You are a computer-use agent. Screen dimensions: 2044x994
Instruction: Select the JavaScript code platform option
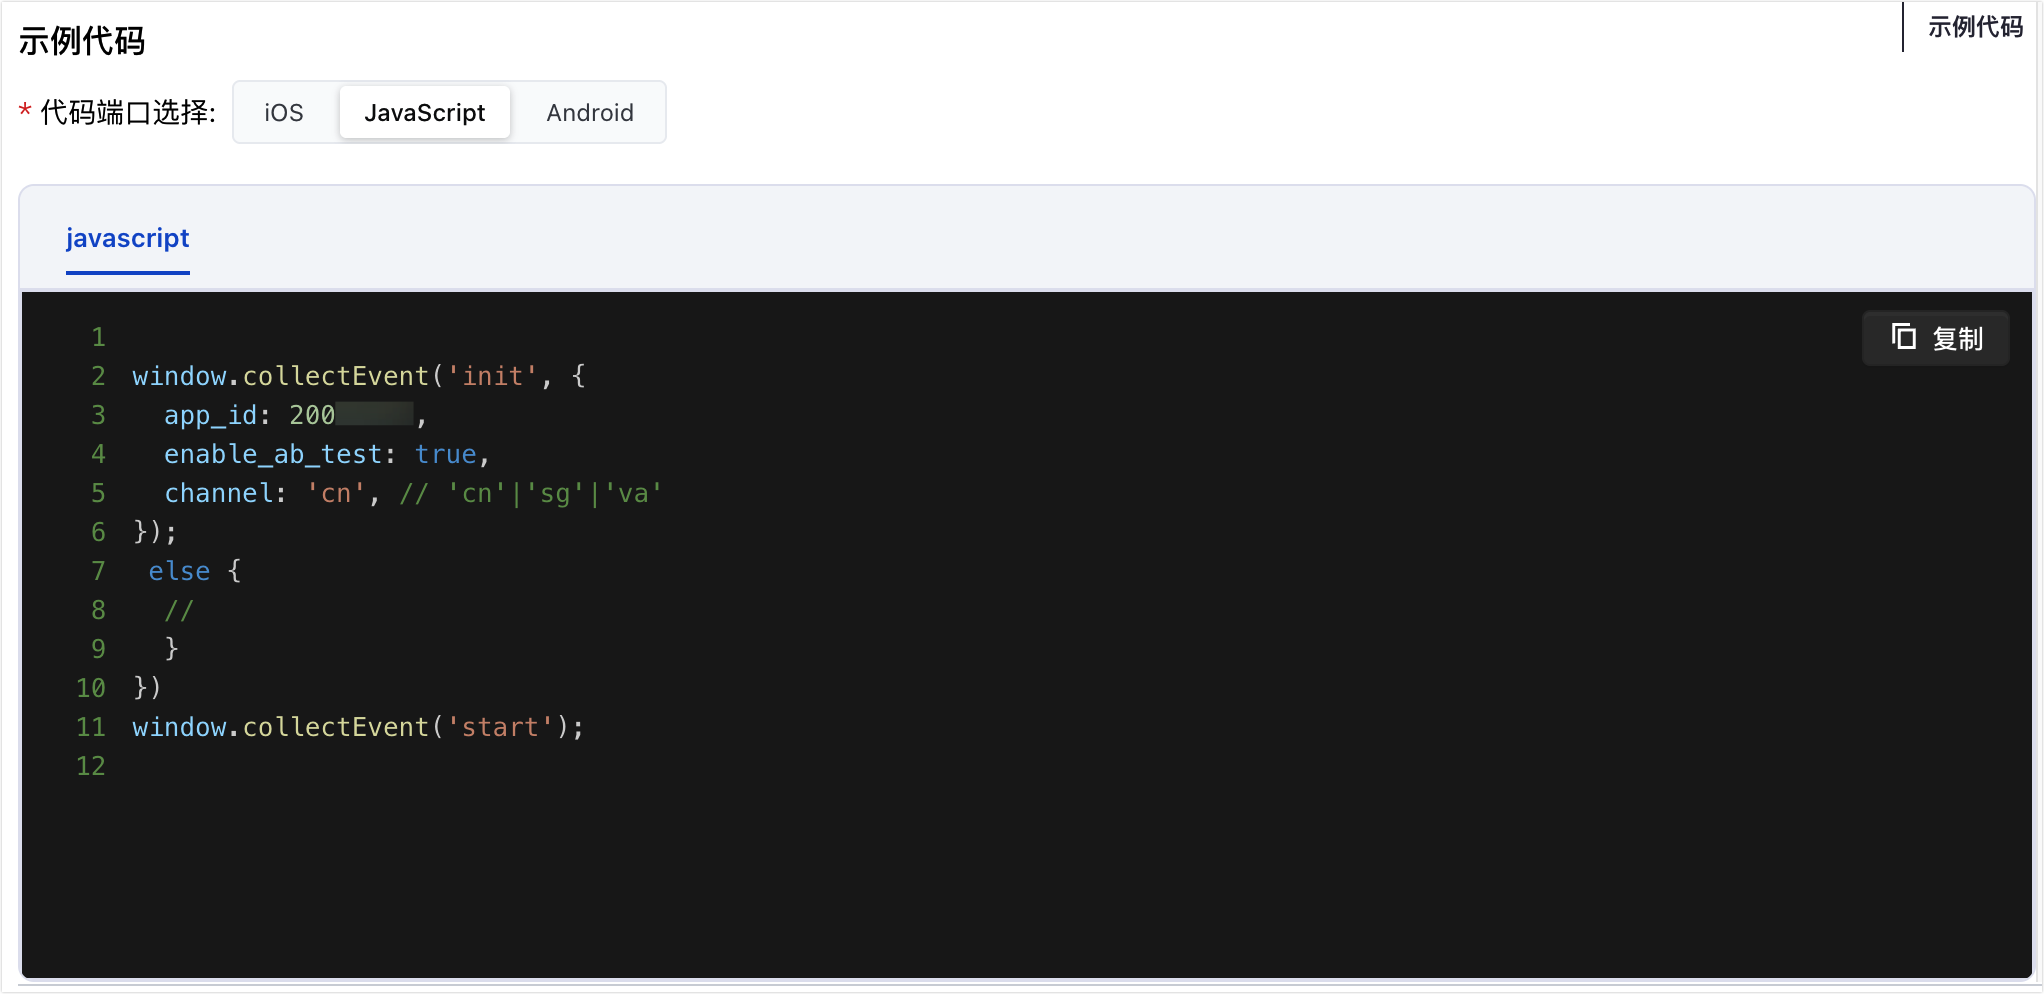click(425, 112)
